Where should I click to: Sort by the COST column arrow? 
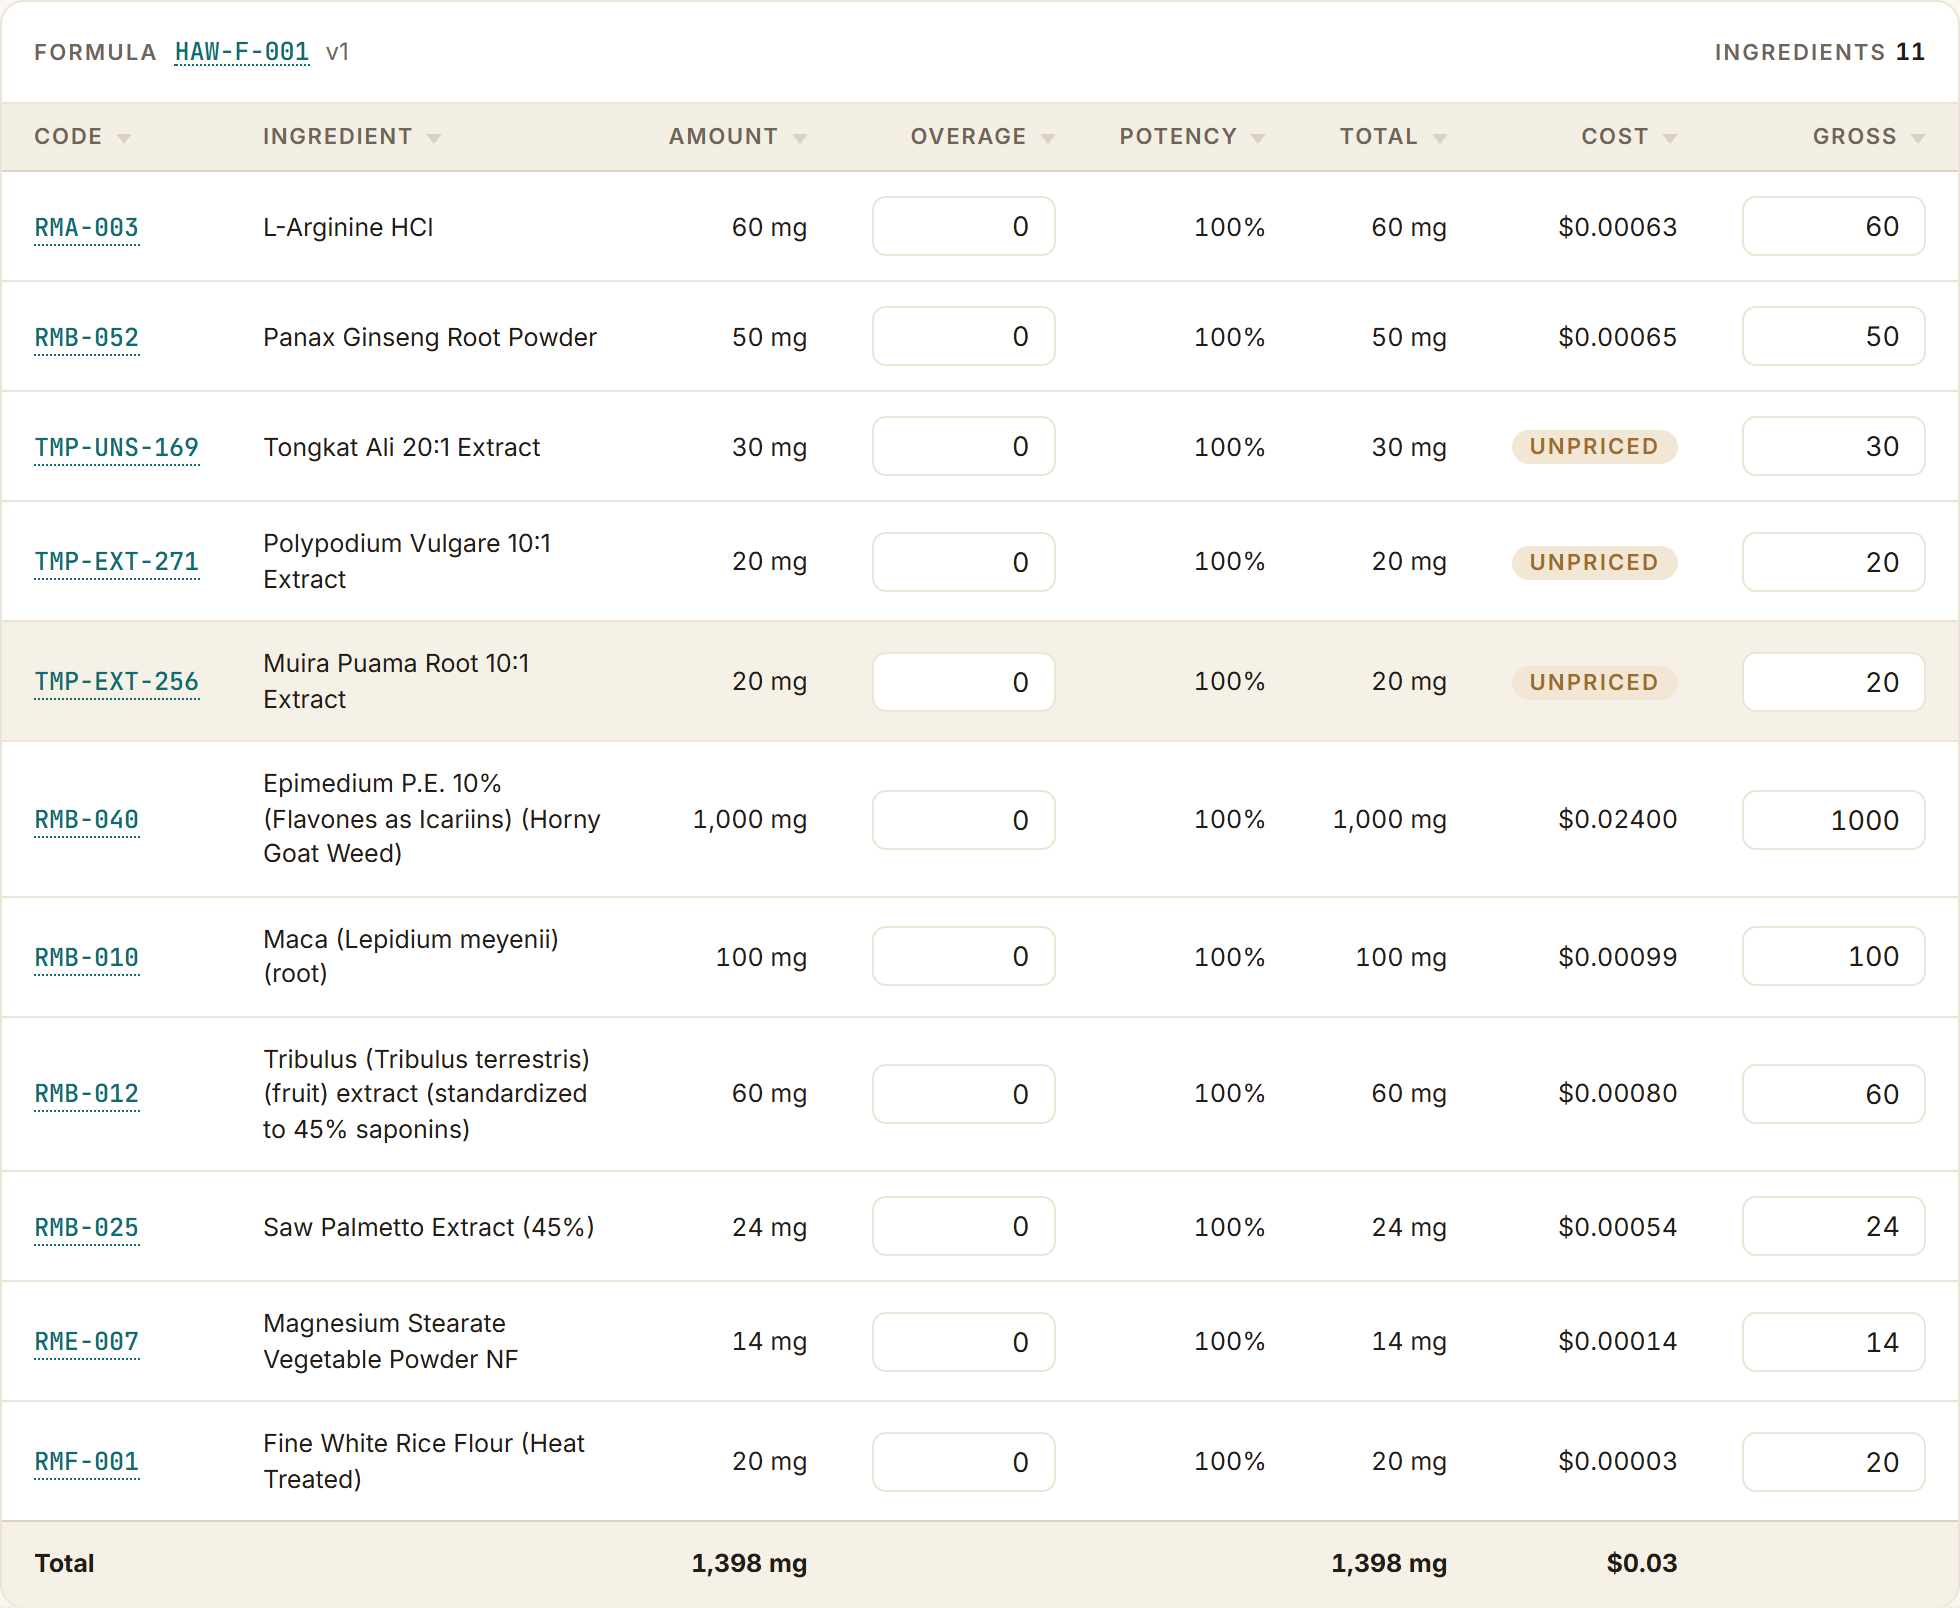1670,138
